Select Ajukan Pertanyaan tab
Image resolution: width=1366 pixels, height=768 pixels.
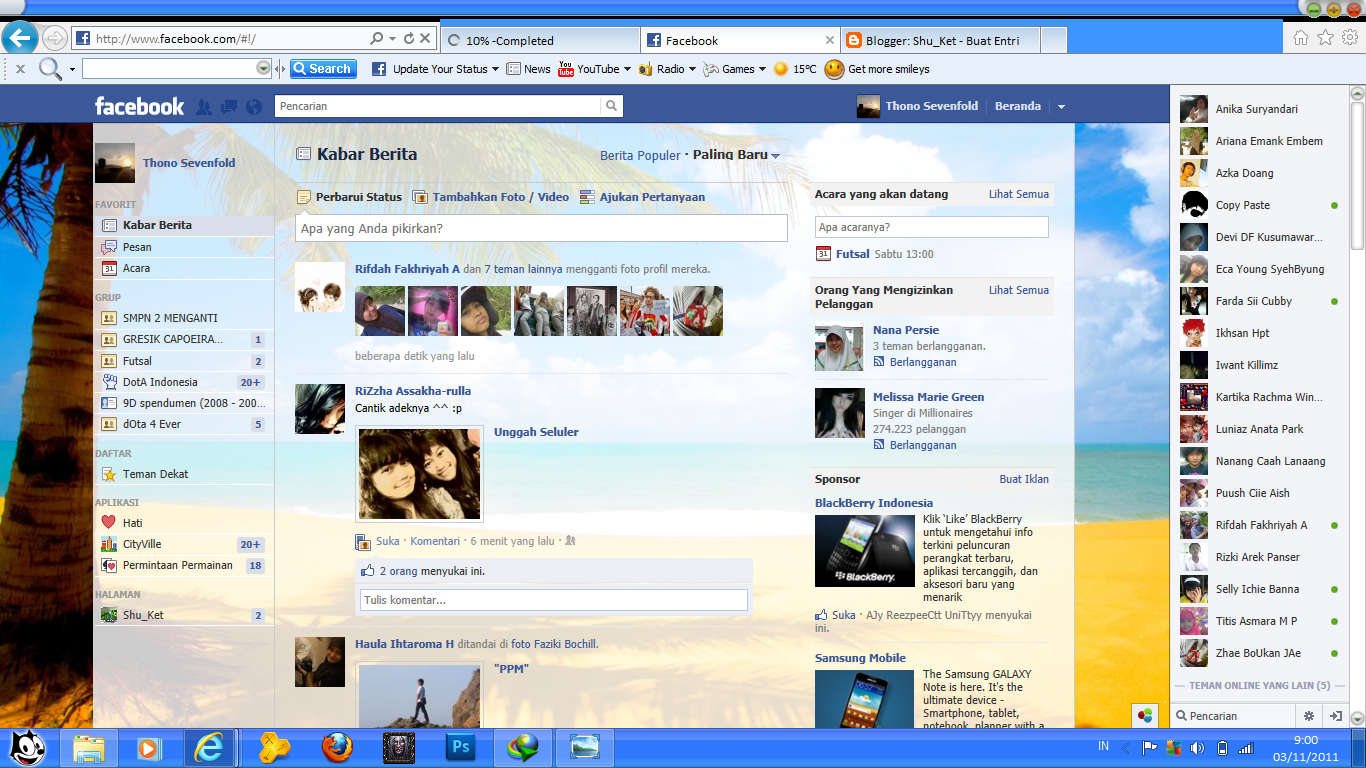click(x=642, y=197)
